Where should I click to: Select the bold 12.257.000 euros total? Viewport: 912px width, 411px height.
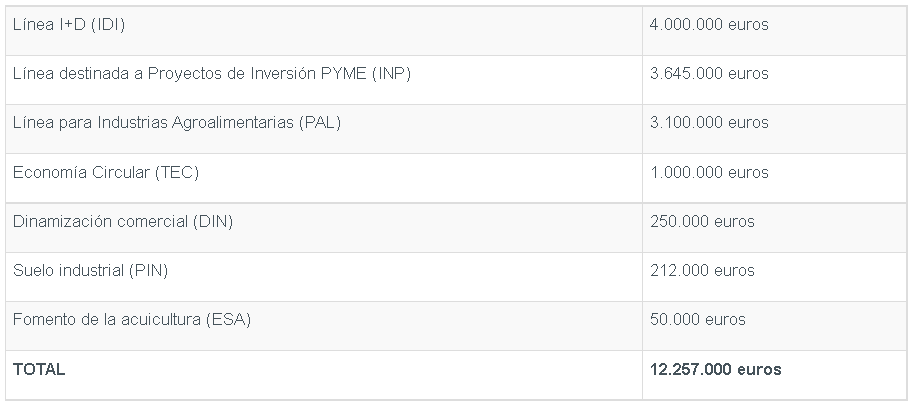point(716,369)
